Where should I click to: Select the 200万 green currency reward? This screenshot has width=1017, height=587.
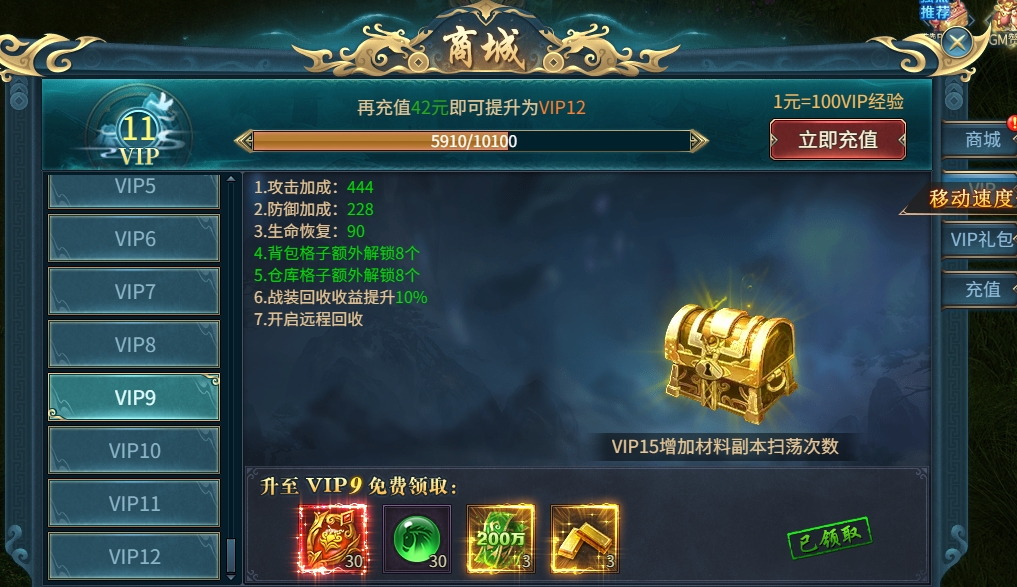pos(501,539)
